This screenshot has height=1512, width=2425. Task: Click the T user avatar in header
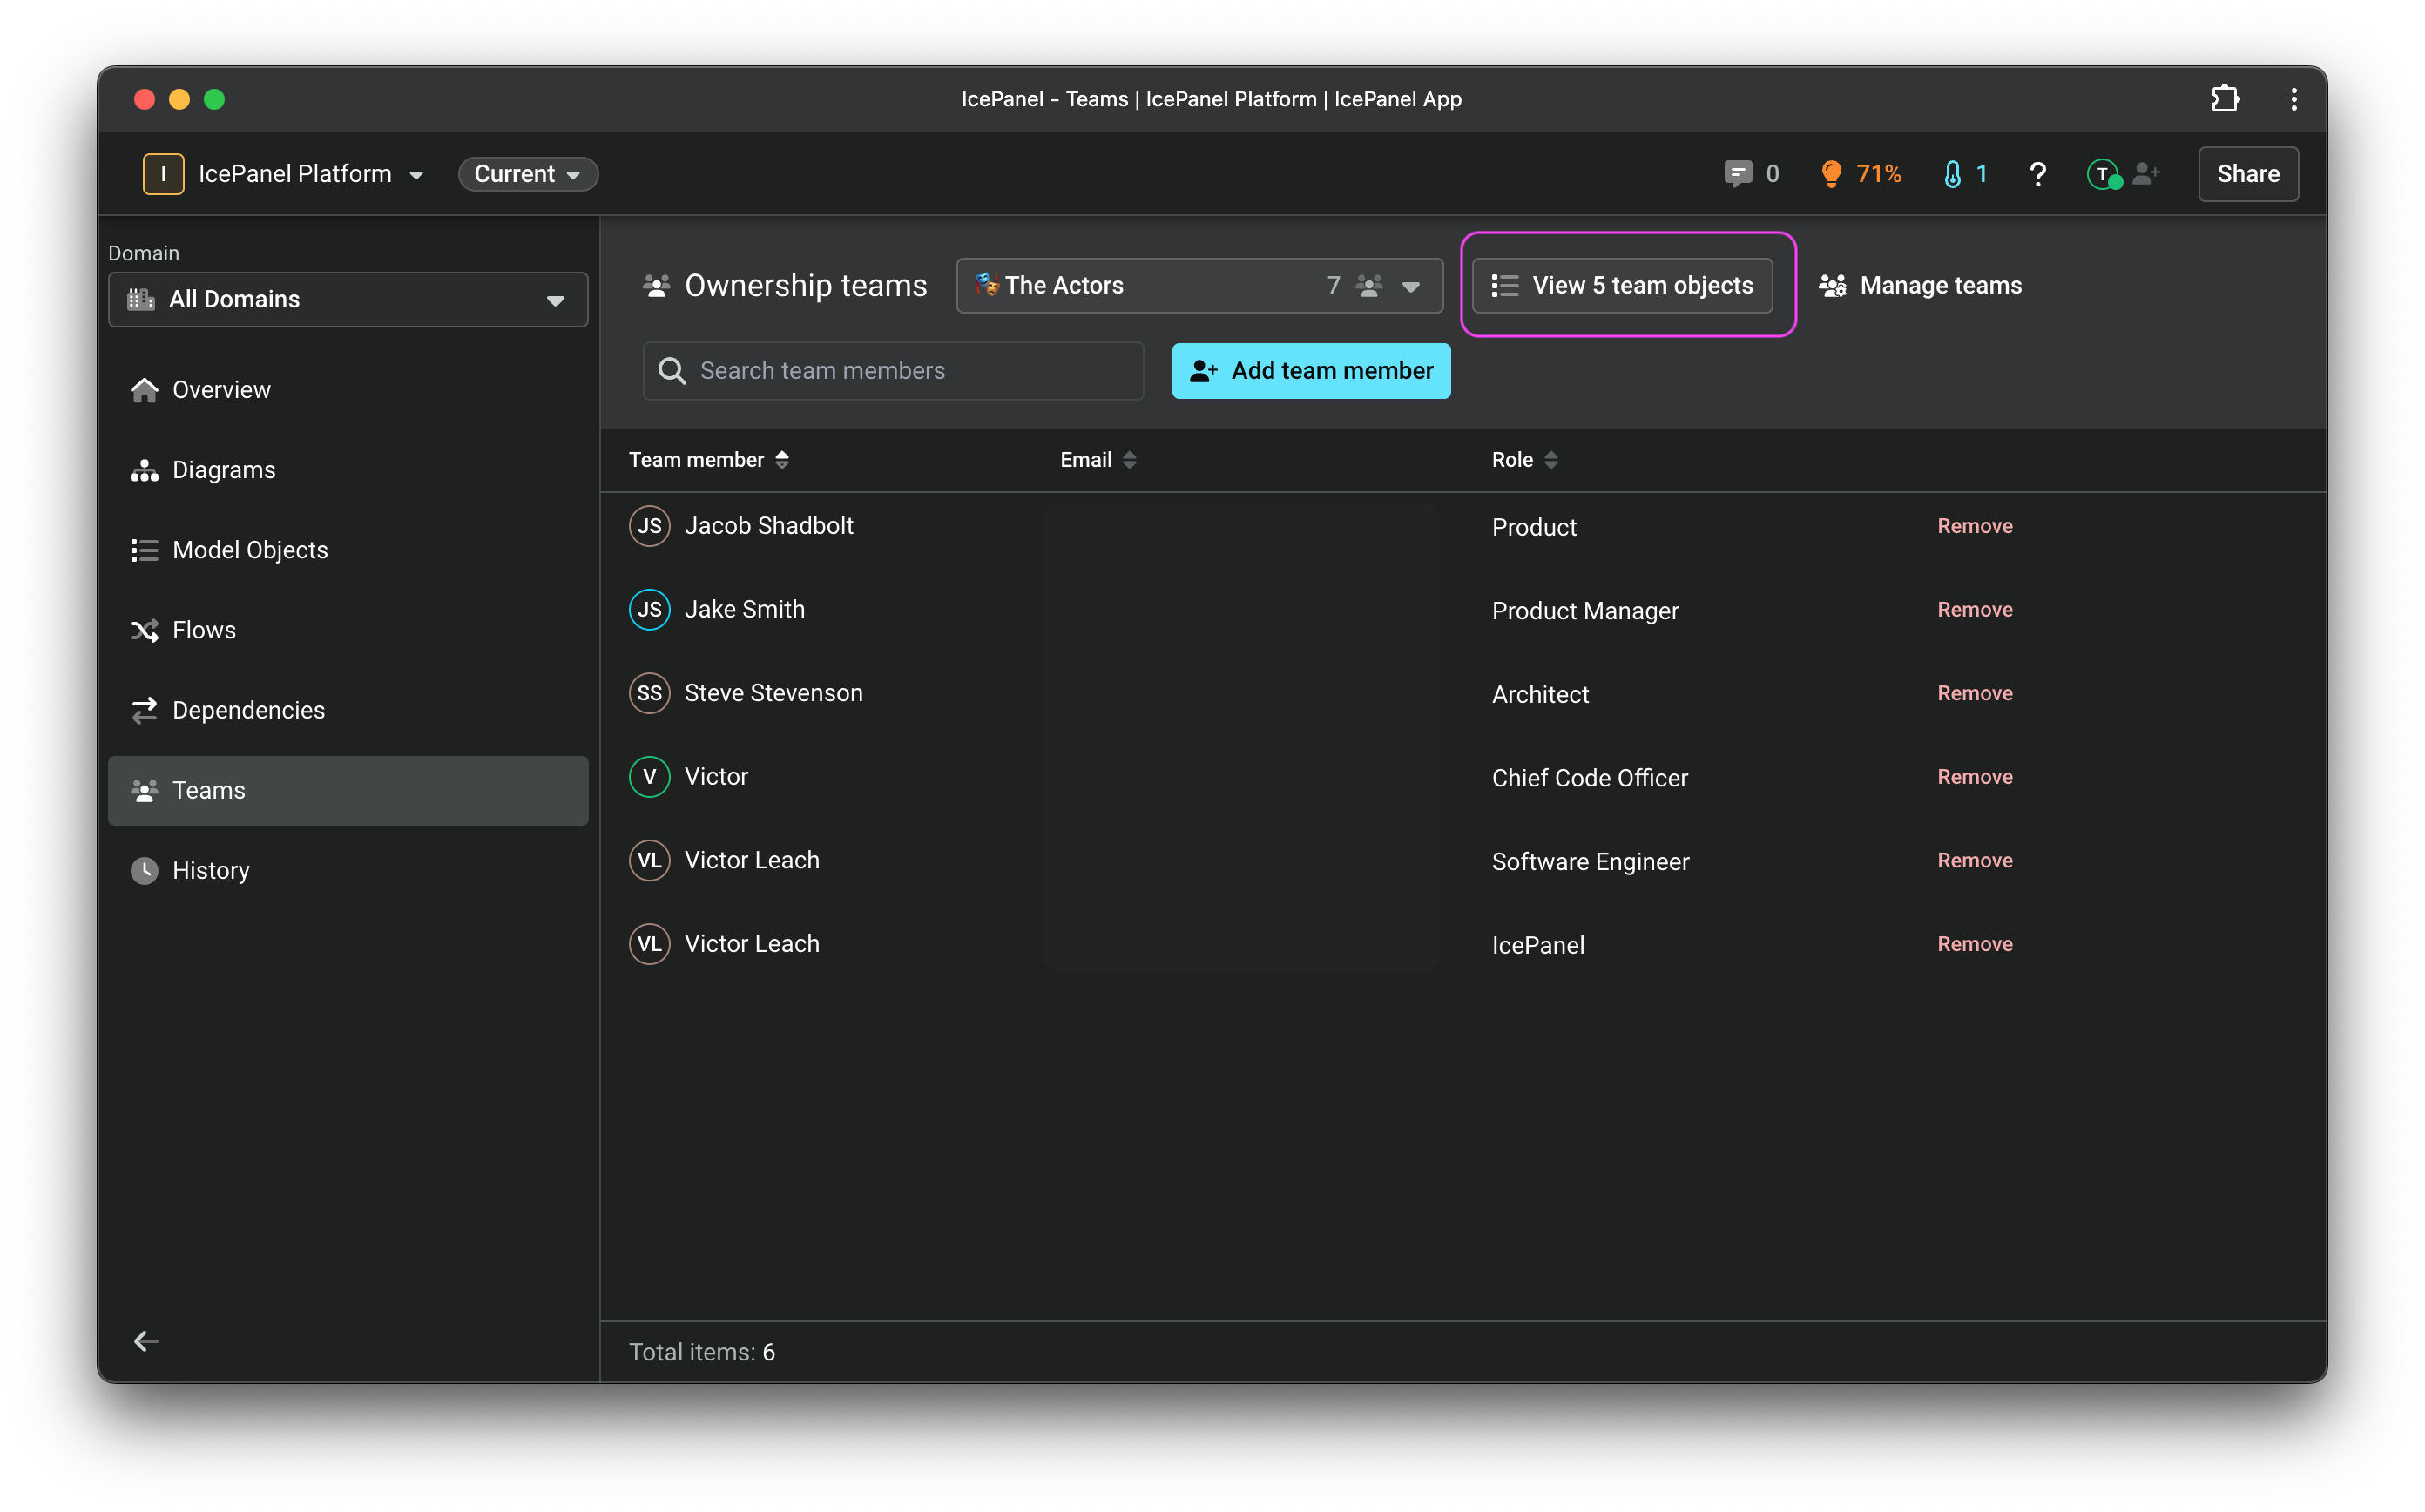[x=2102, y=174]
